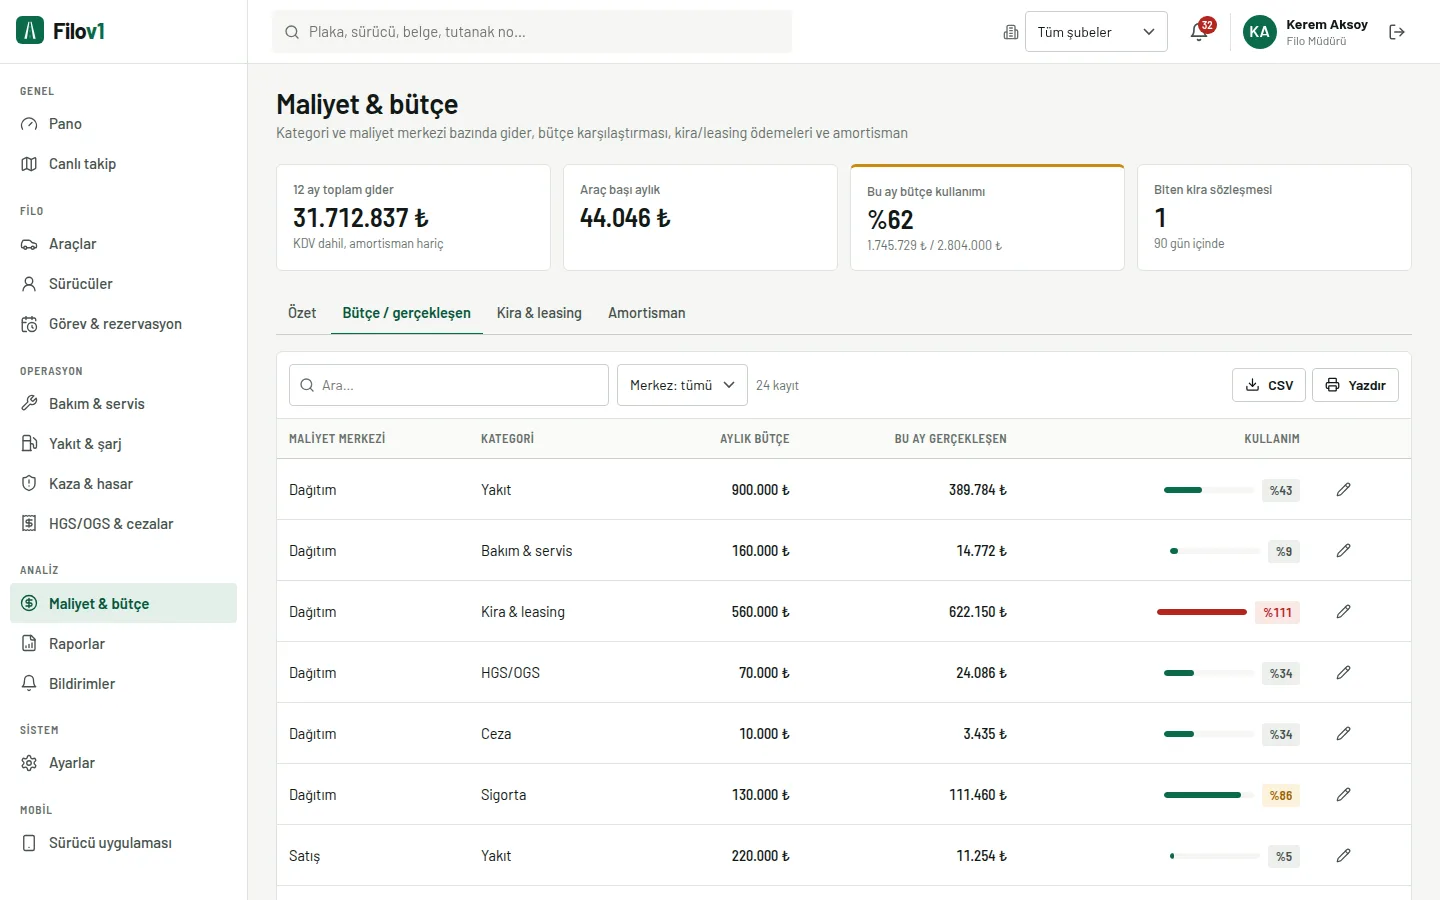1440x900 pixels.
Task: Expand the Tüm şubeler branch dropdown
Action: 1096,32
